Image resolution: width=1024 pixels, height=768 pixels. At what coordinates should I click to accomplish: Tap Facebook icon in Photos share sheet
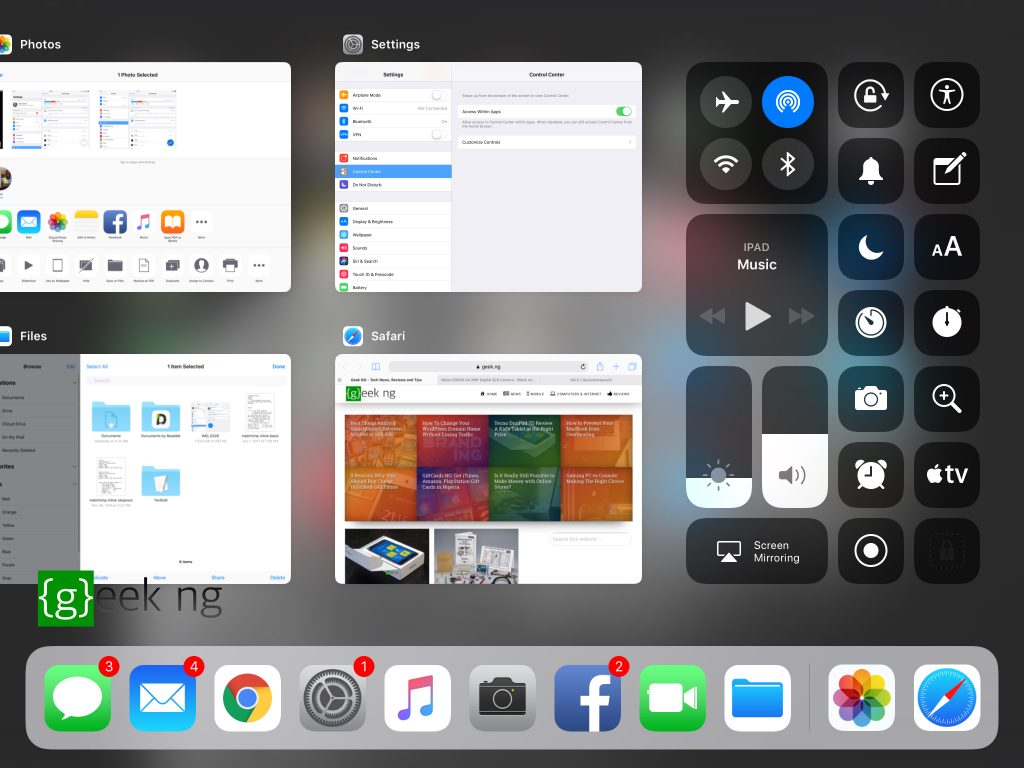point(115,223)
